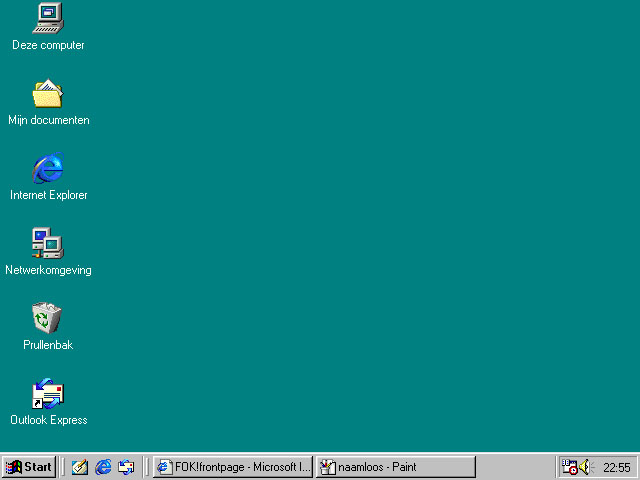The height and width of the screenshot is (480, 640).
Task: Launch Internet Explorer from quick launch bar
Action: [103, 467]
